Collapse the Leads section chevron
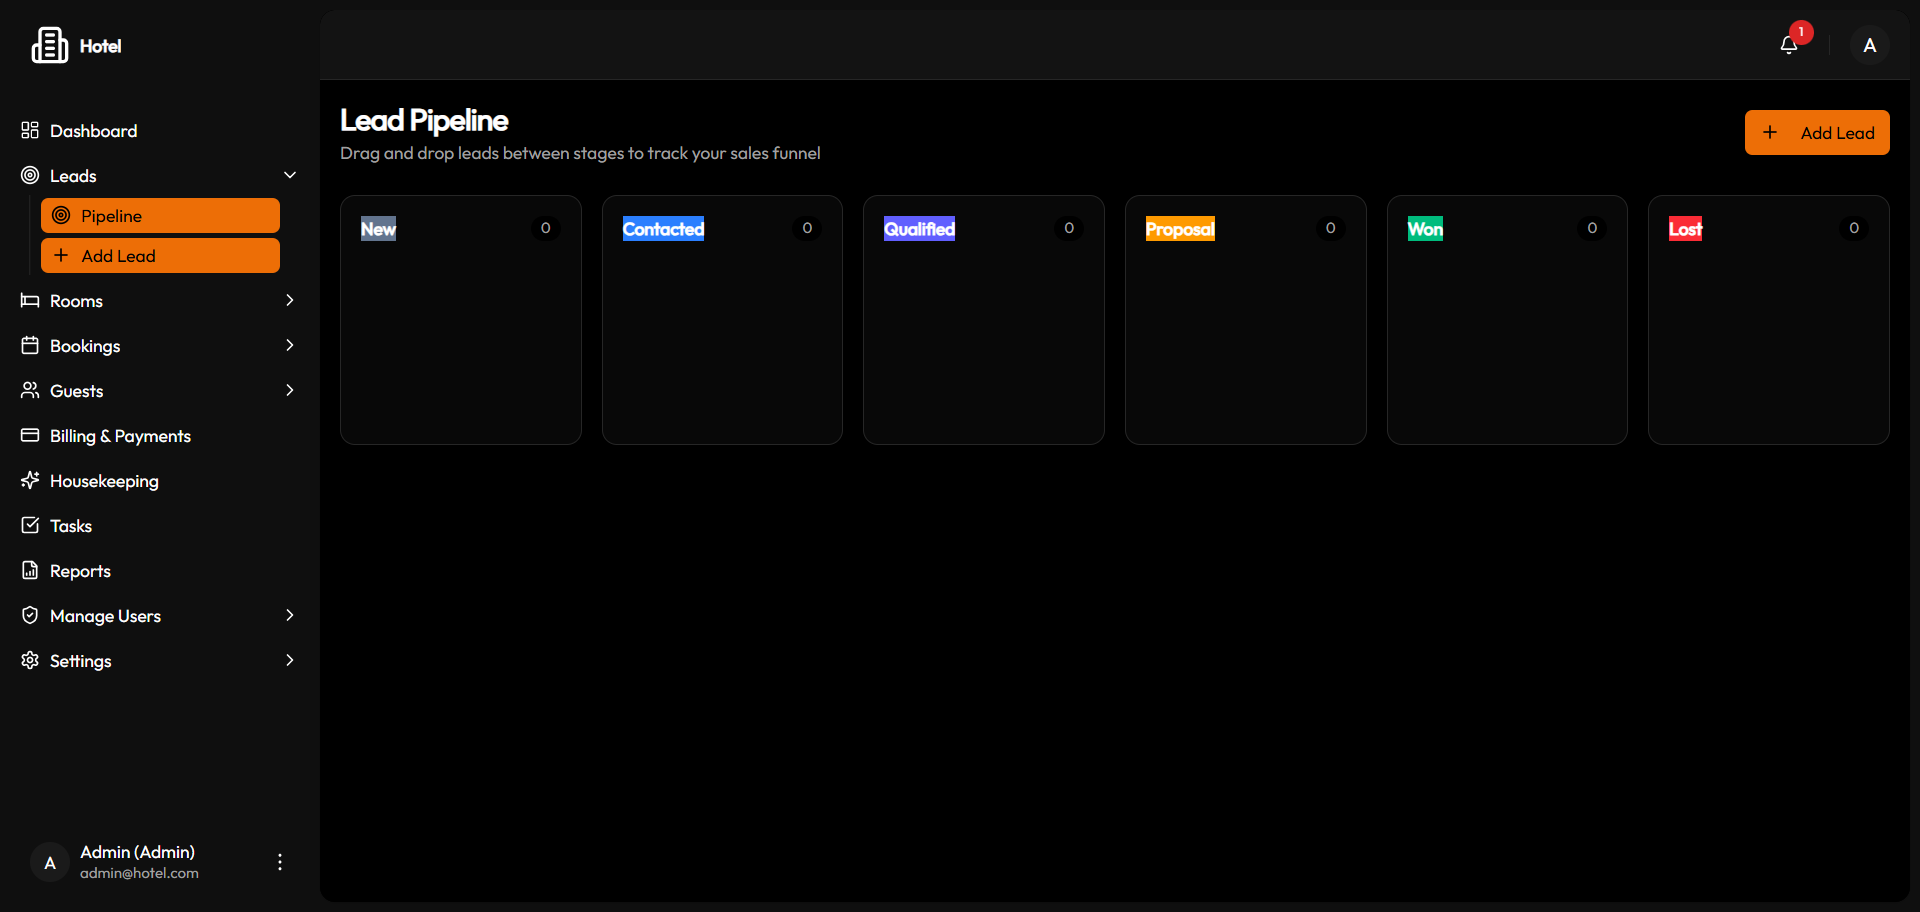Image resolution: width=1920 pixels, height=912 pixels. coord(290,176)
